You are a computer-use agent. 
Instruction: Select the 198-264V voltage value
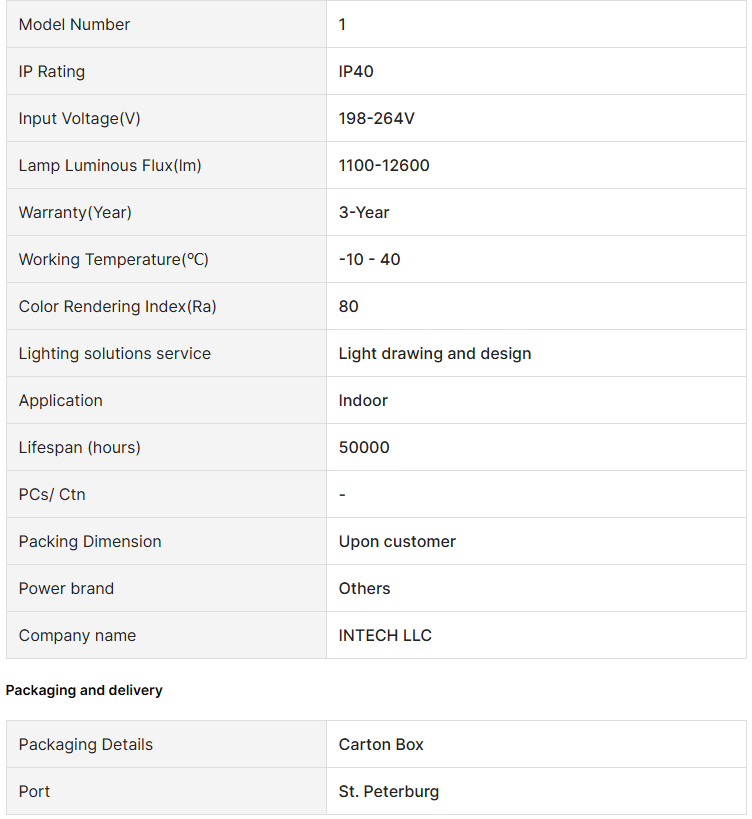[376, 118]
